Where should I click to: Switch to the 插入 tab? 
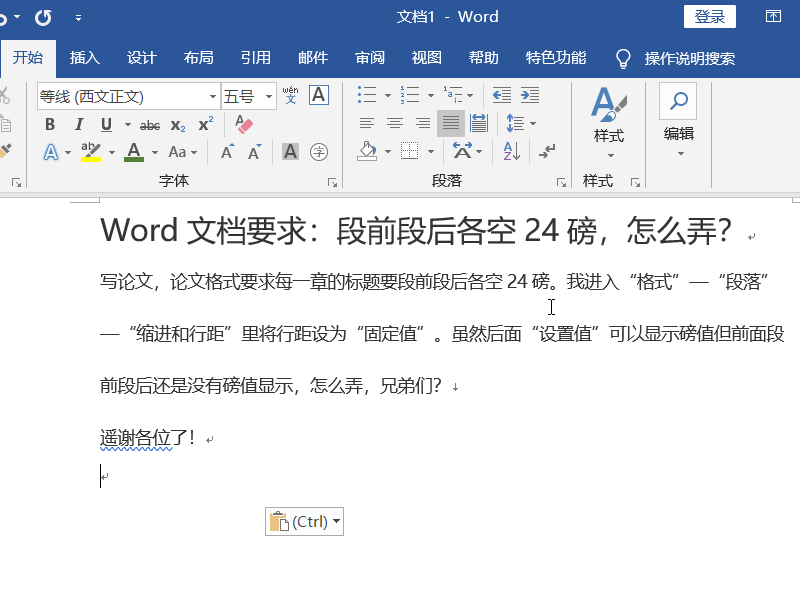(85, 58)
